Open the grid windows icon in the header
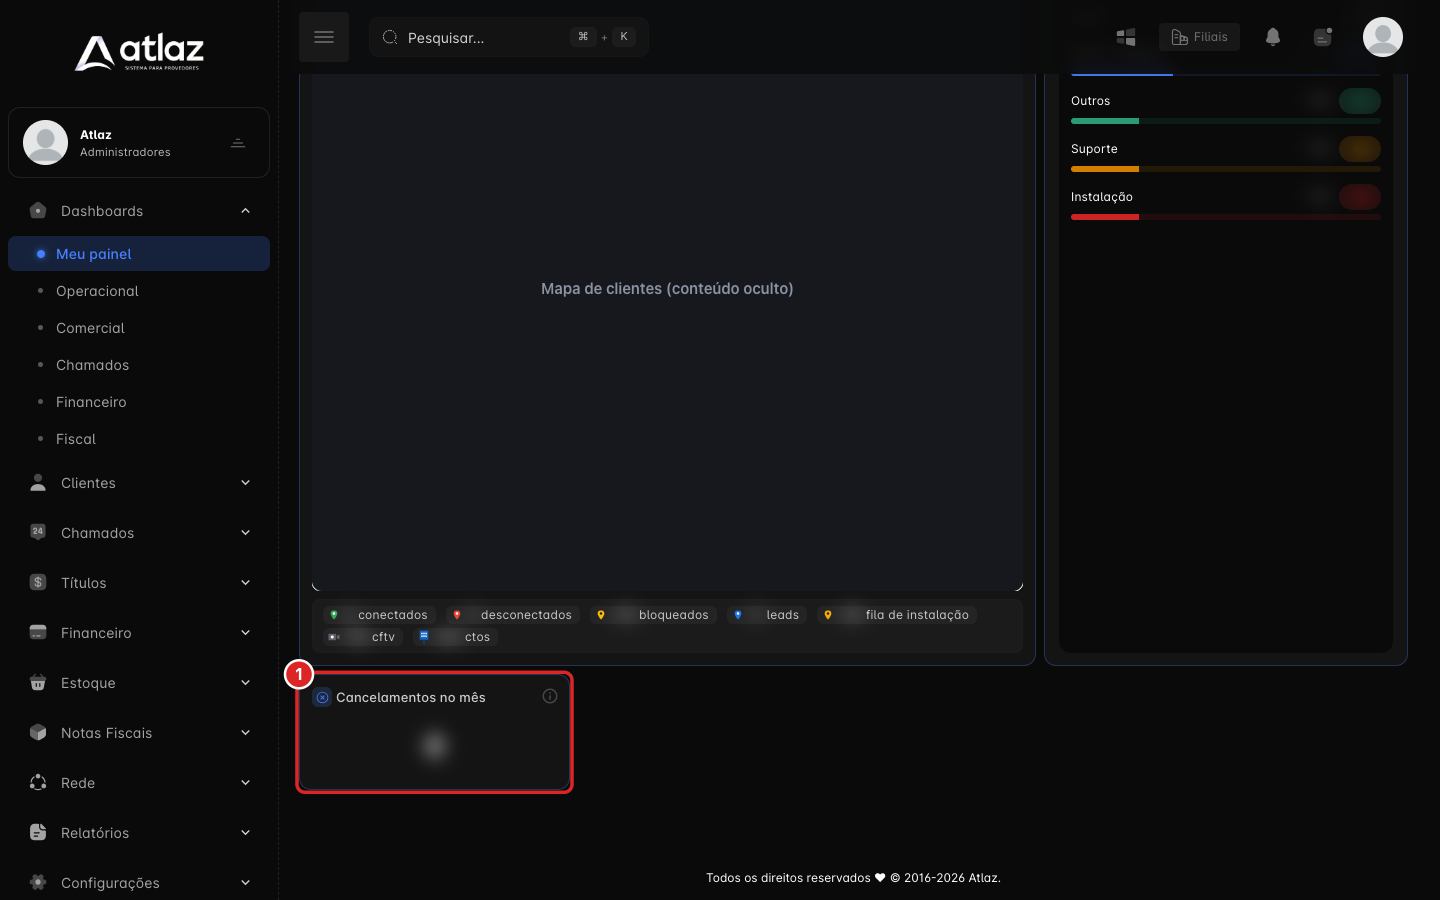Viewport: 1440px width, 900px height. (x=1126, y=37)
